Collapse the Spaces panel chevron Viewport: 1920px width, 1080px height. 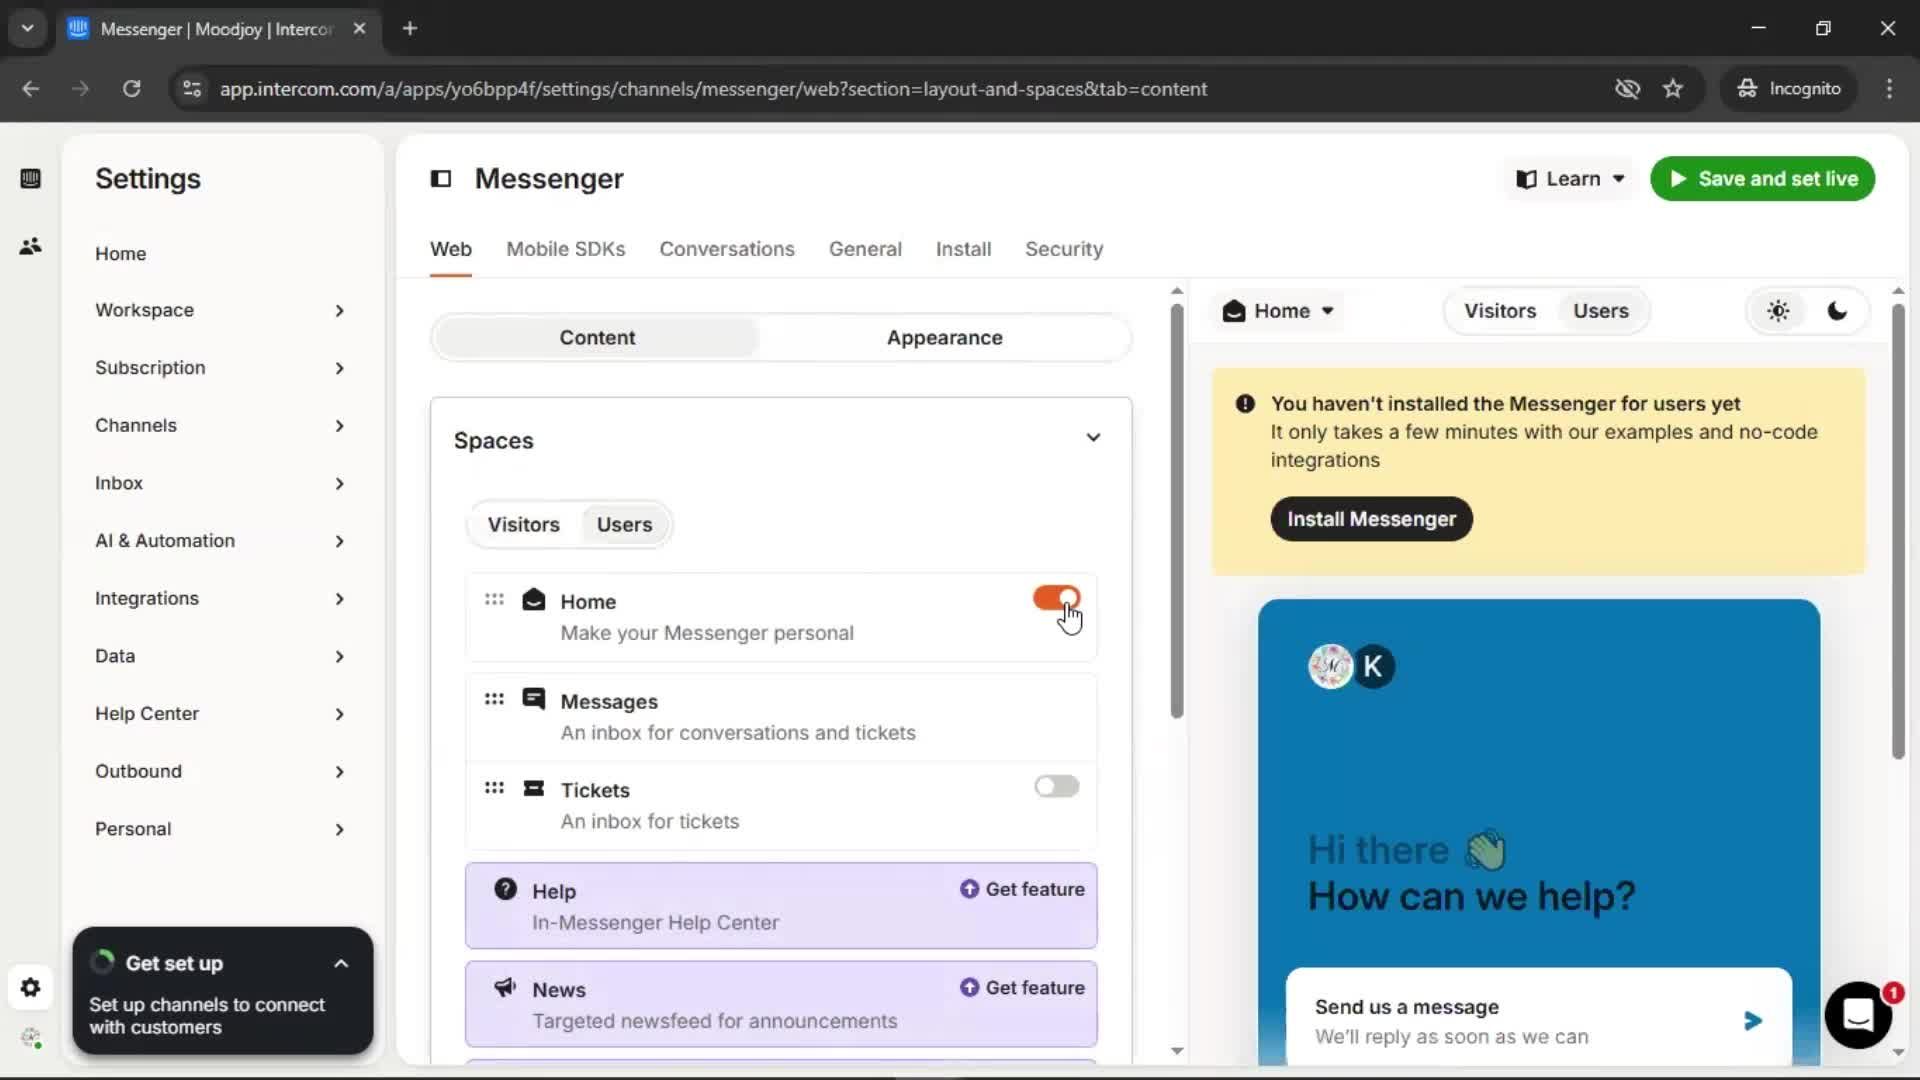pyautogui.click(x=1093, y=438)
